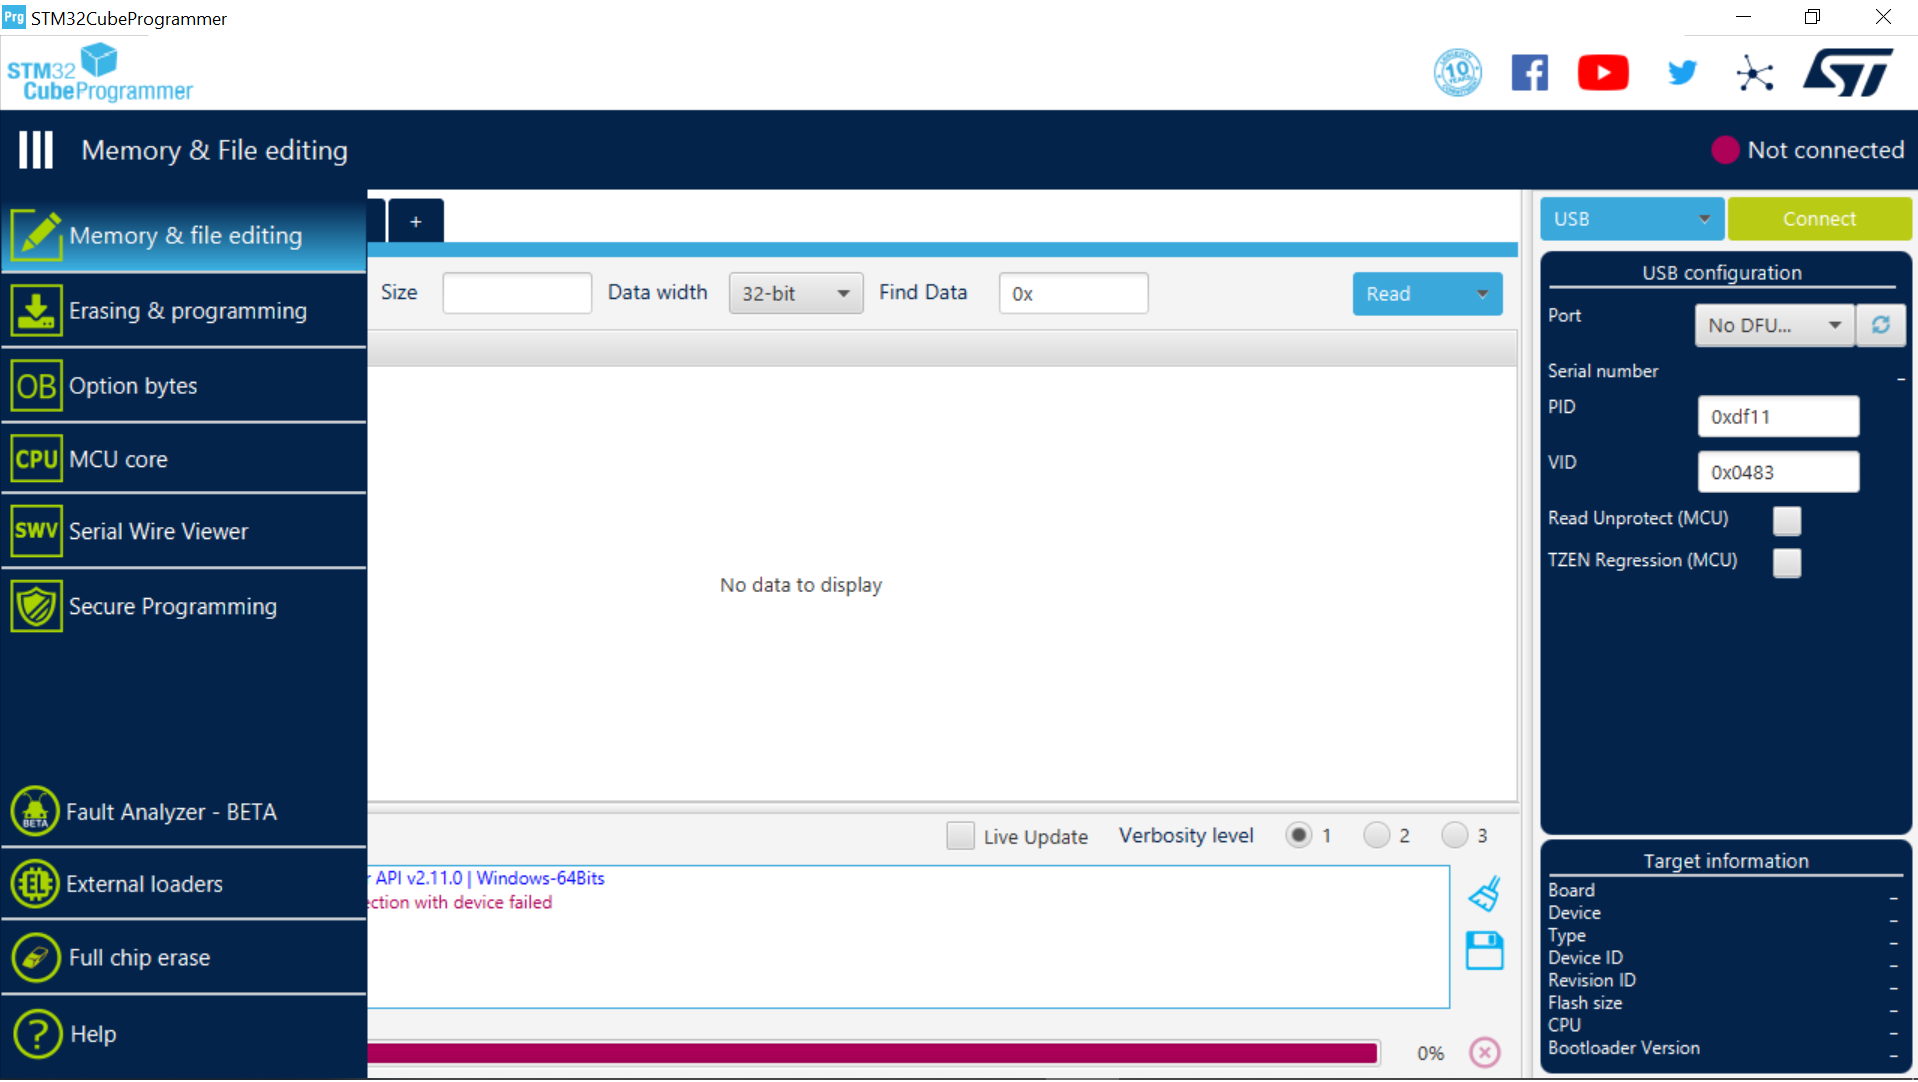This screenshot has width=1918, height=1082.
Task: Click the External loaders EL icon
Action: pyautogui.click(x=35, y=884)
